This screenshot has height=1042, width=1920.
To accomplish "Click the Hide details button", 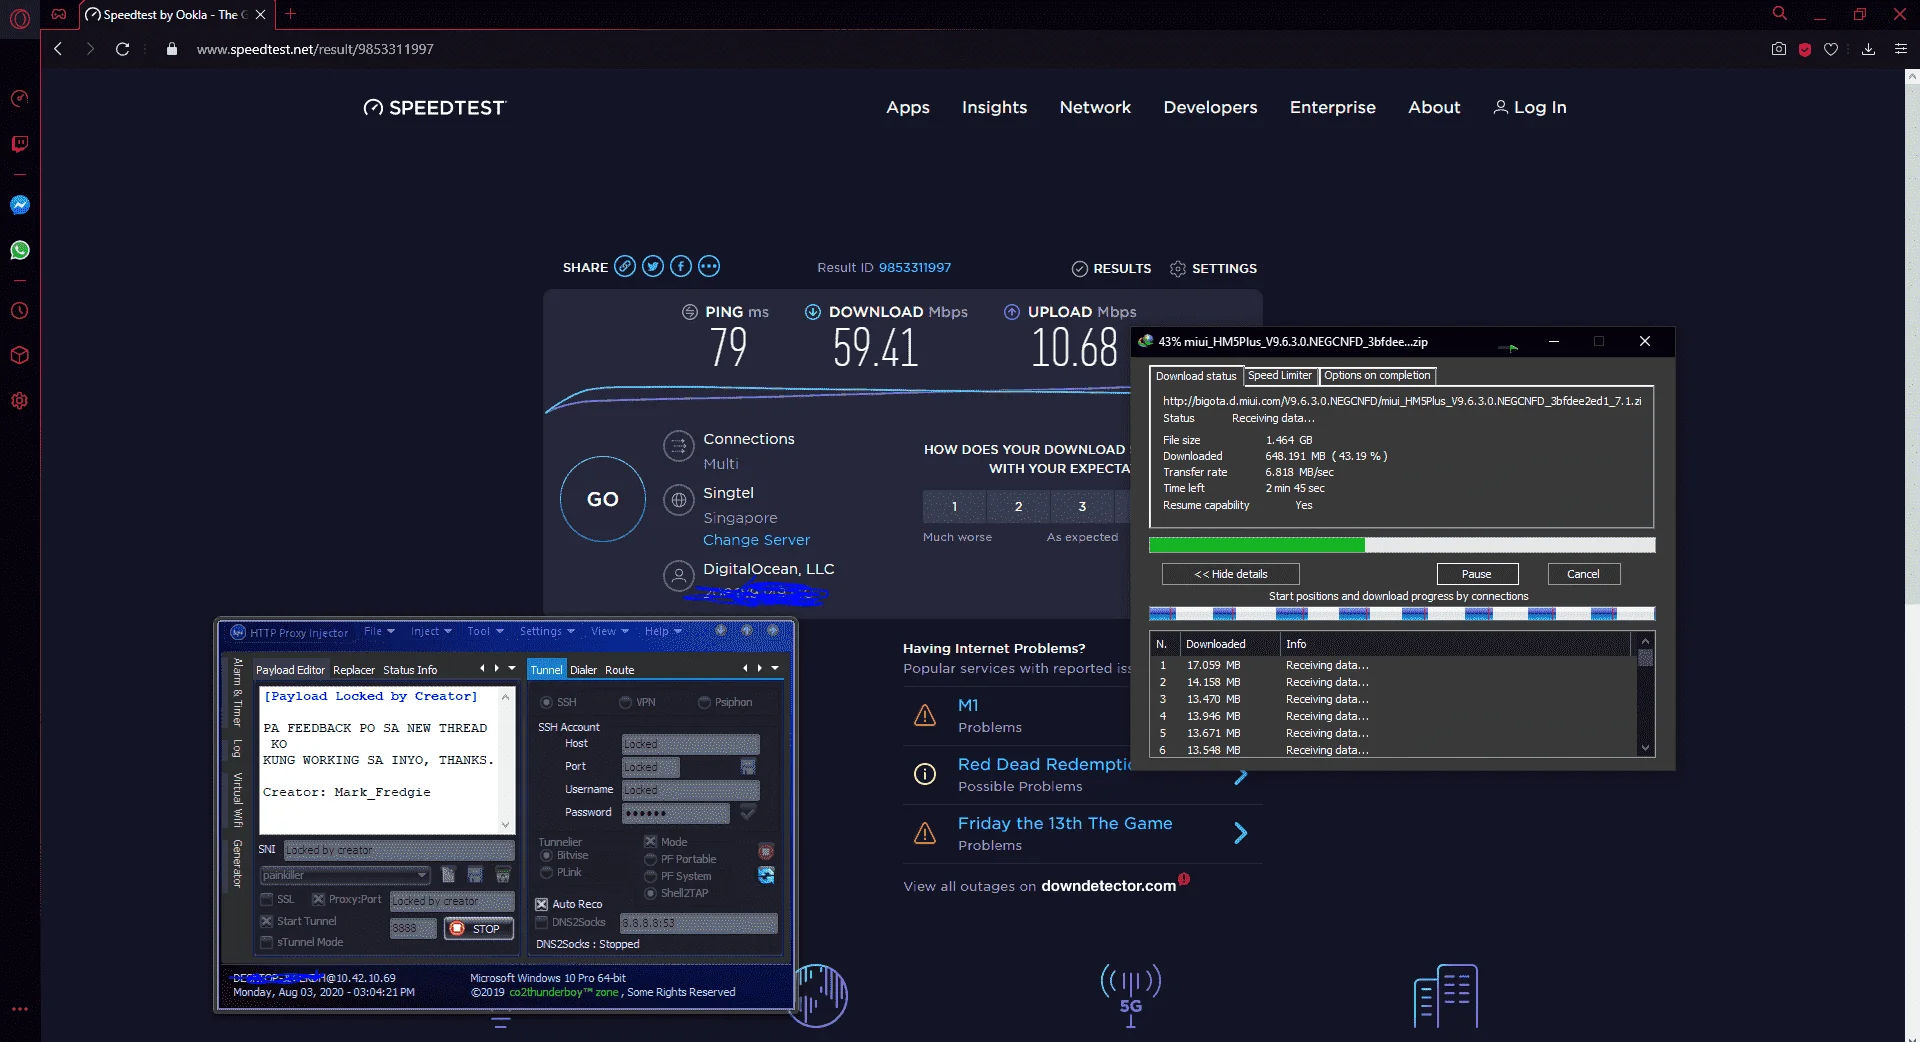I will coord(1231,574).
